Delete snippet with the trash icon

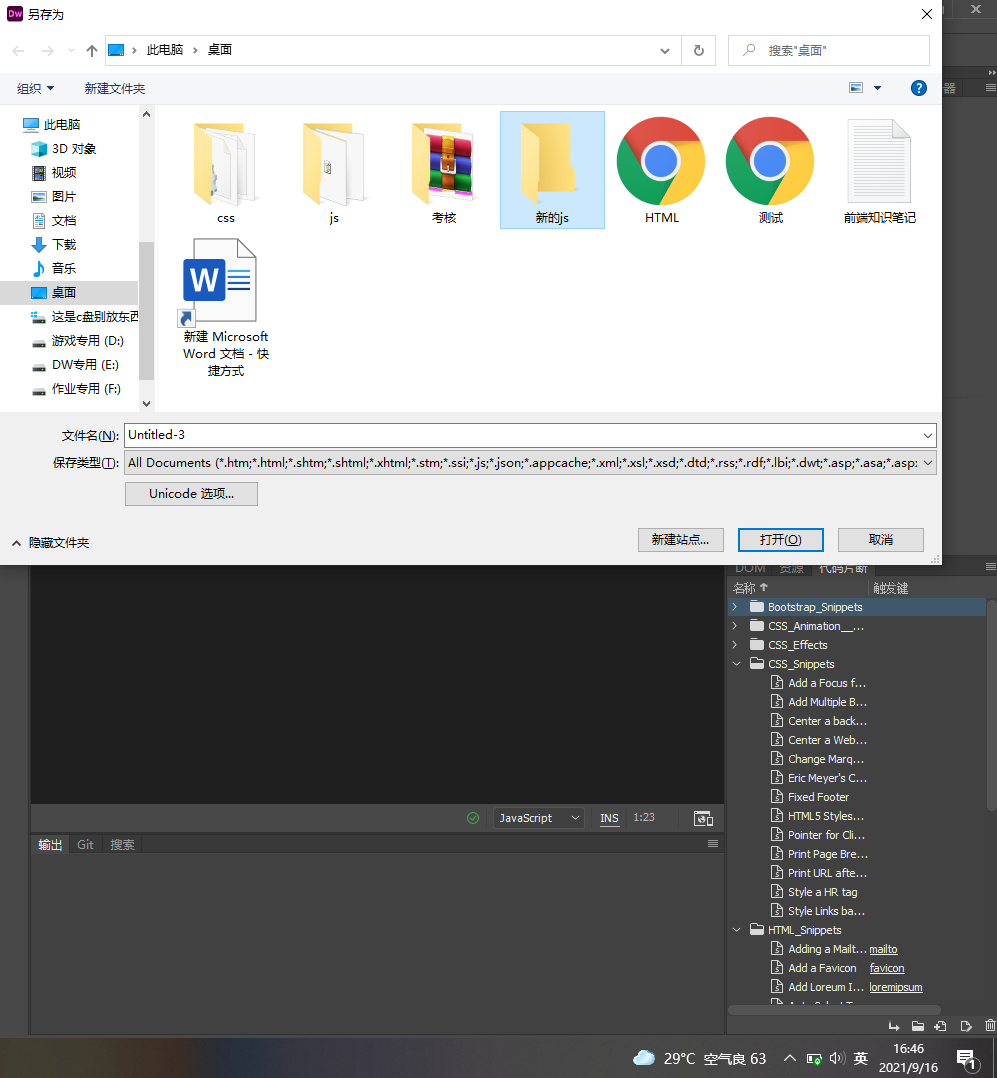(989, 1025)
